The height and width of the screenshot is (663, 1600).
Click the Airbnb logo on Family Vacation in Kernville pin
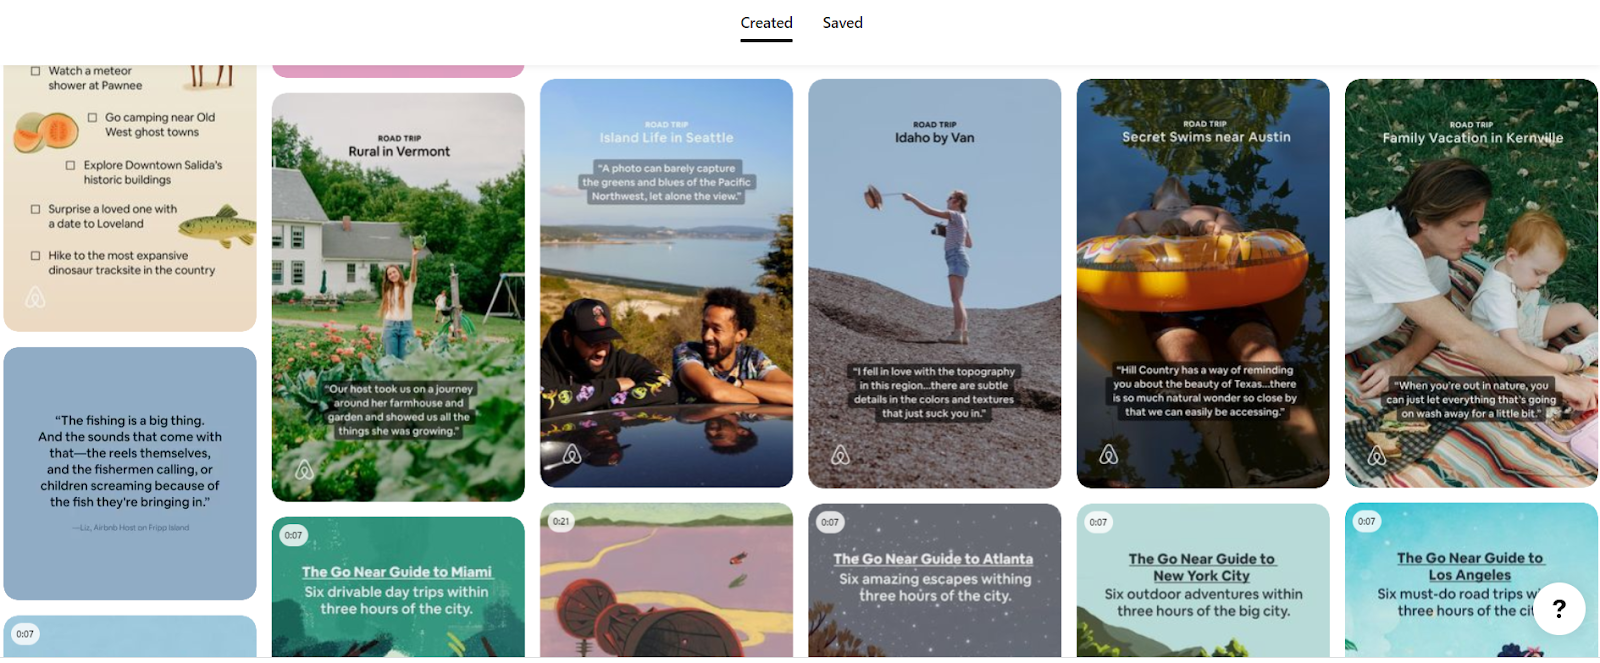tap(1377, 456)
